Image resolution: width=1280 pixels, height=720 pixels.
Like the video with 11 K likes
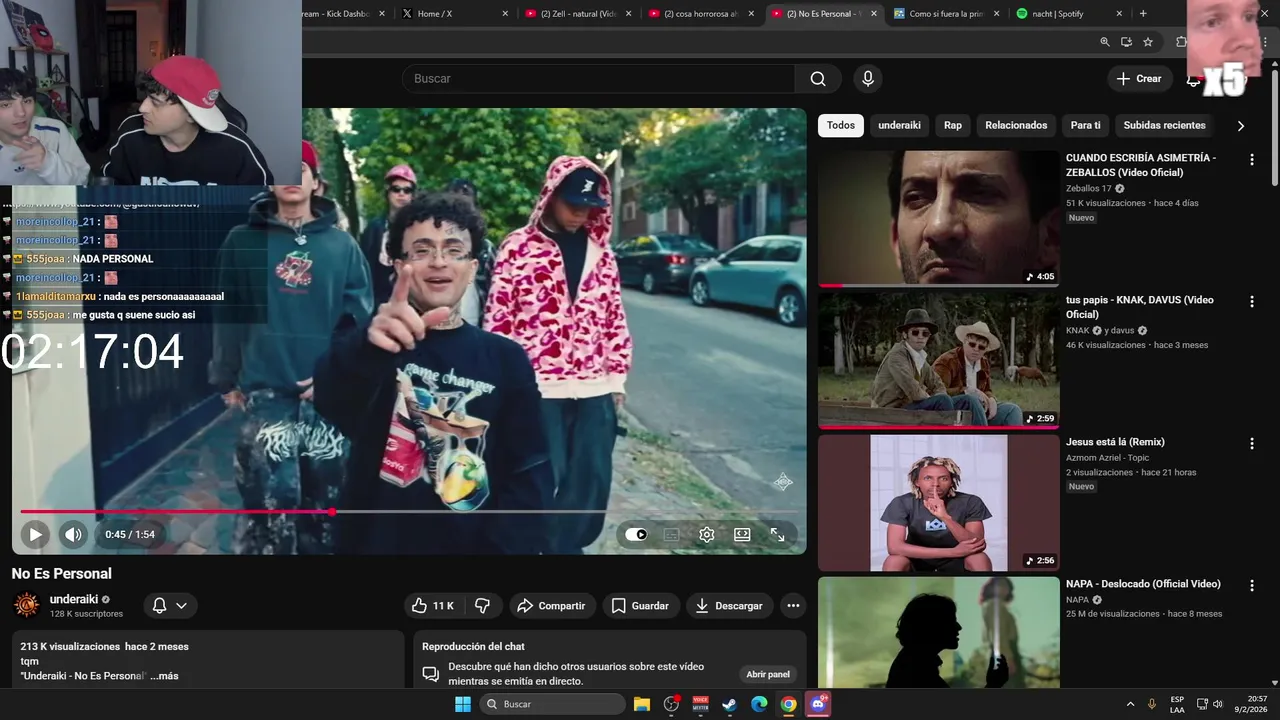(433, 606)
